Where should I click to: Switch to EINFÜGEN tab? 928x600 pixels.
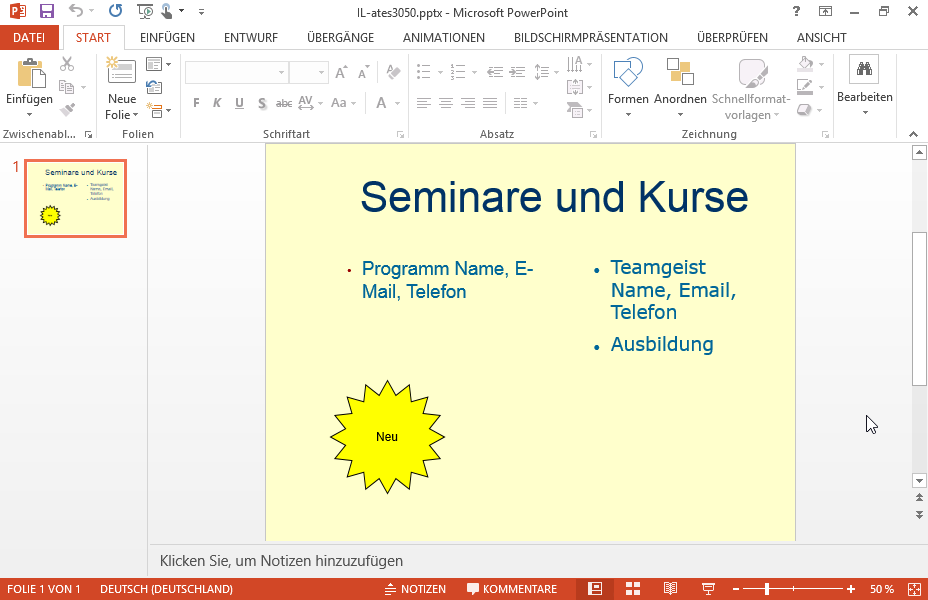167,37
